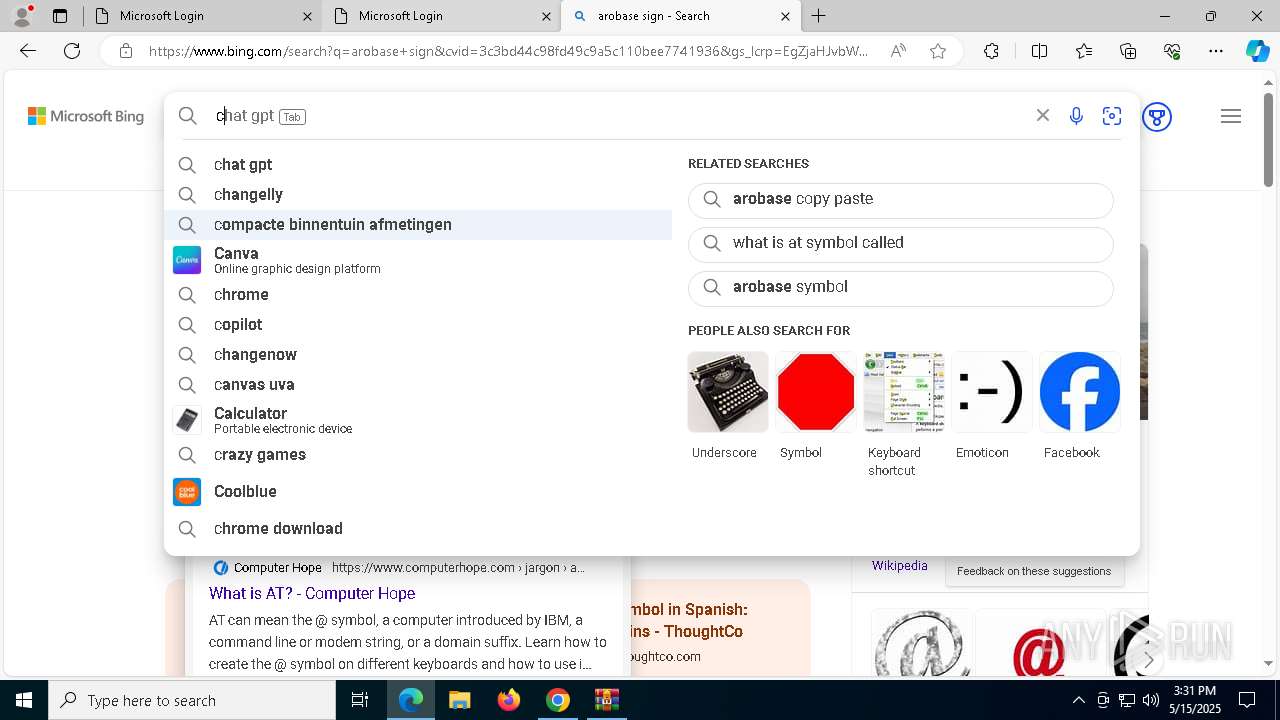Viewport: 1280px width, 720px height.
Task: Close the arobase sign - Search tab
Action: point(785,16)
